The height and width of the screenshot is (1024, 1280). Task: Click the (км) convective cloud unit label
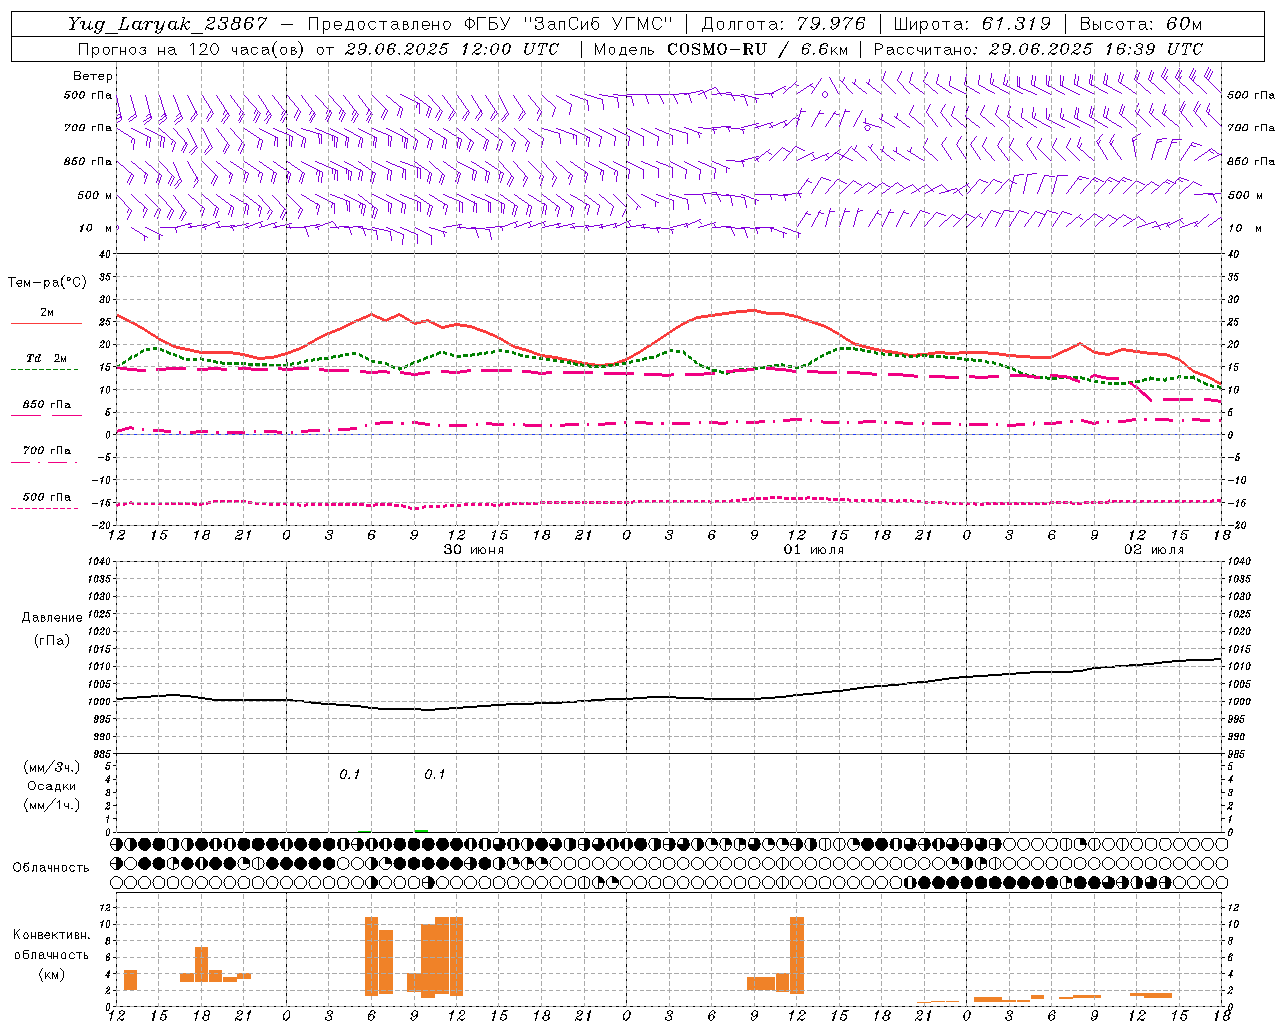click(x=52, y=974)
